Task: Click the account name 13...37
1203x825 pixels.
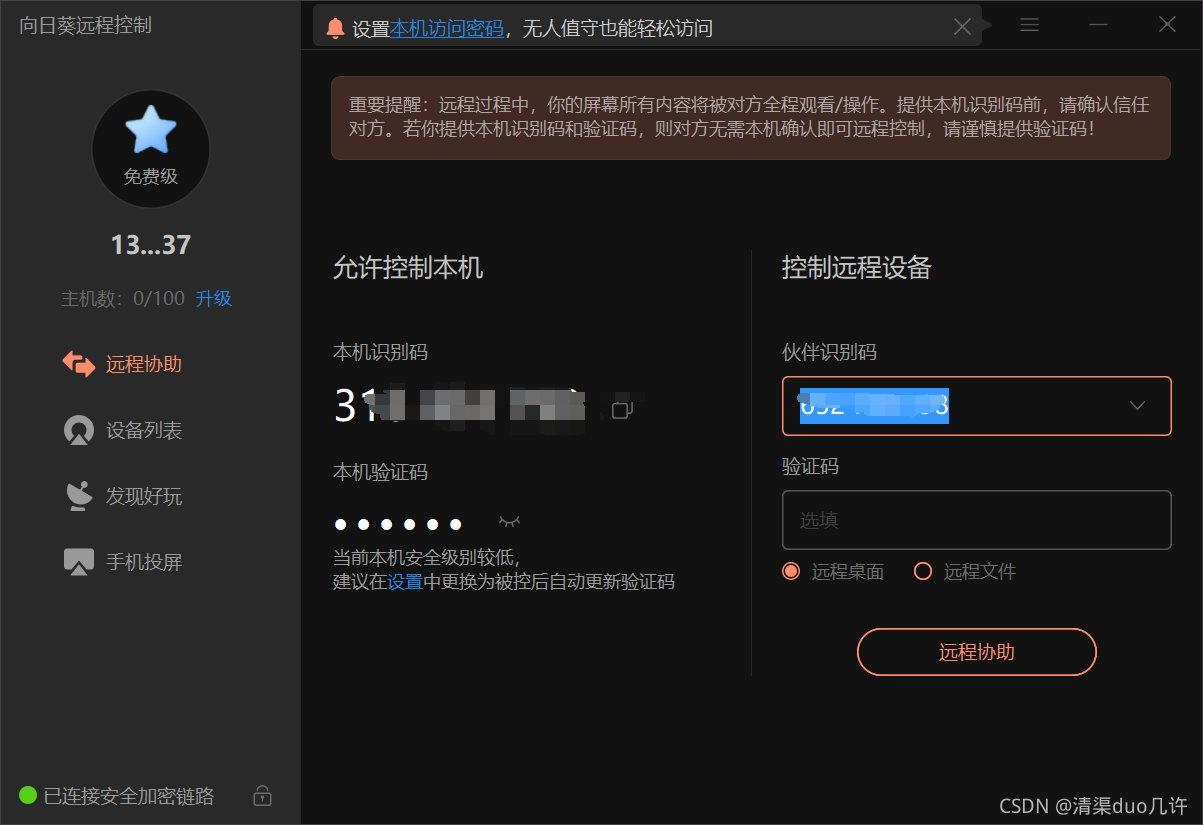Action: [x=151, y=245]
